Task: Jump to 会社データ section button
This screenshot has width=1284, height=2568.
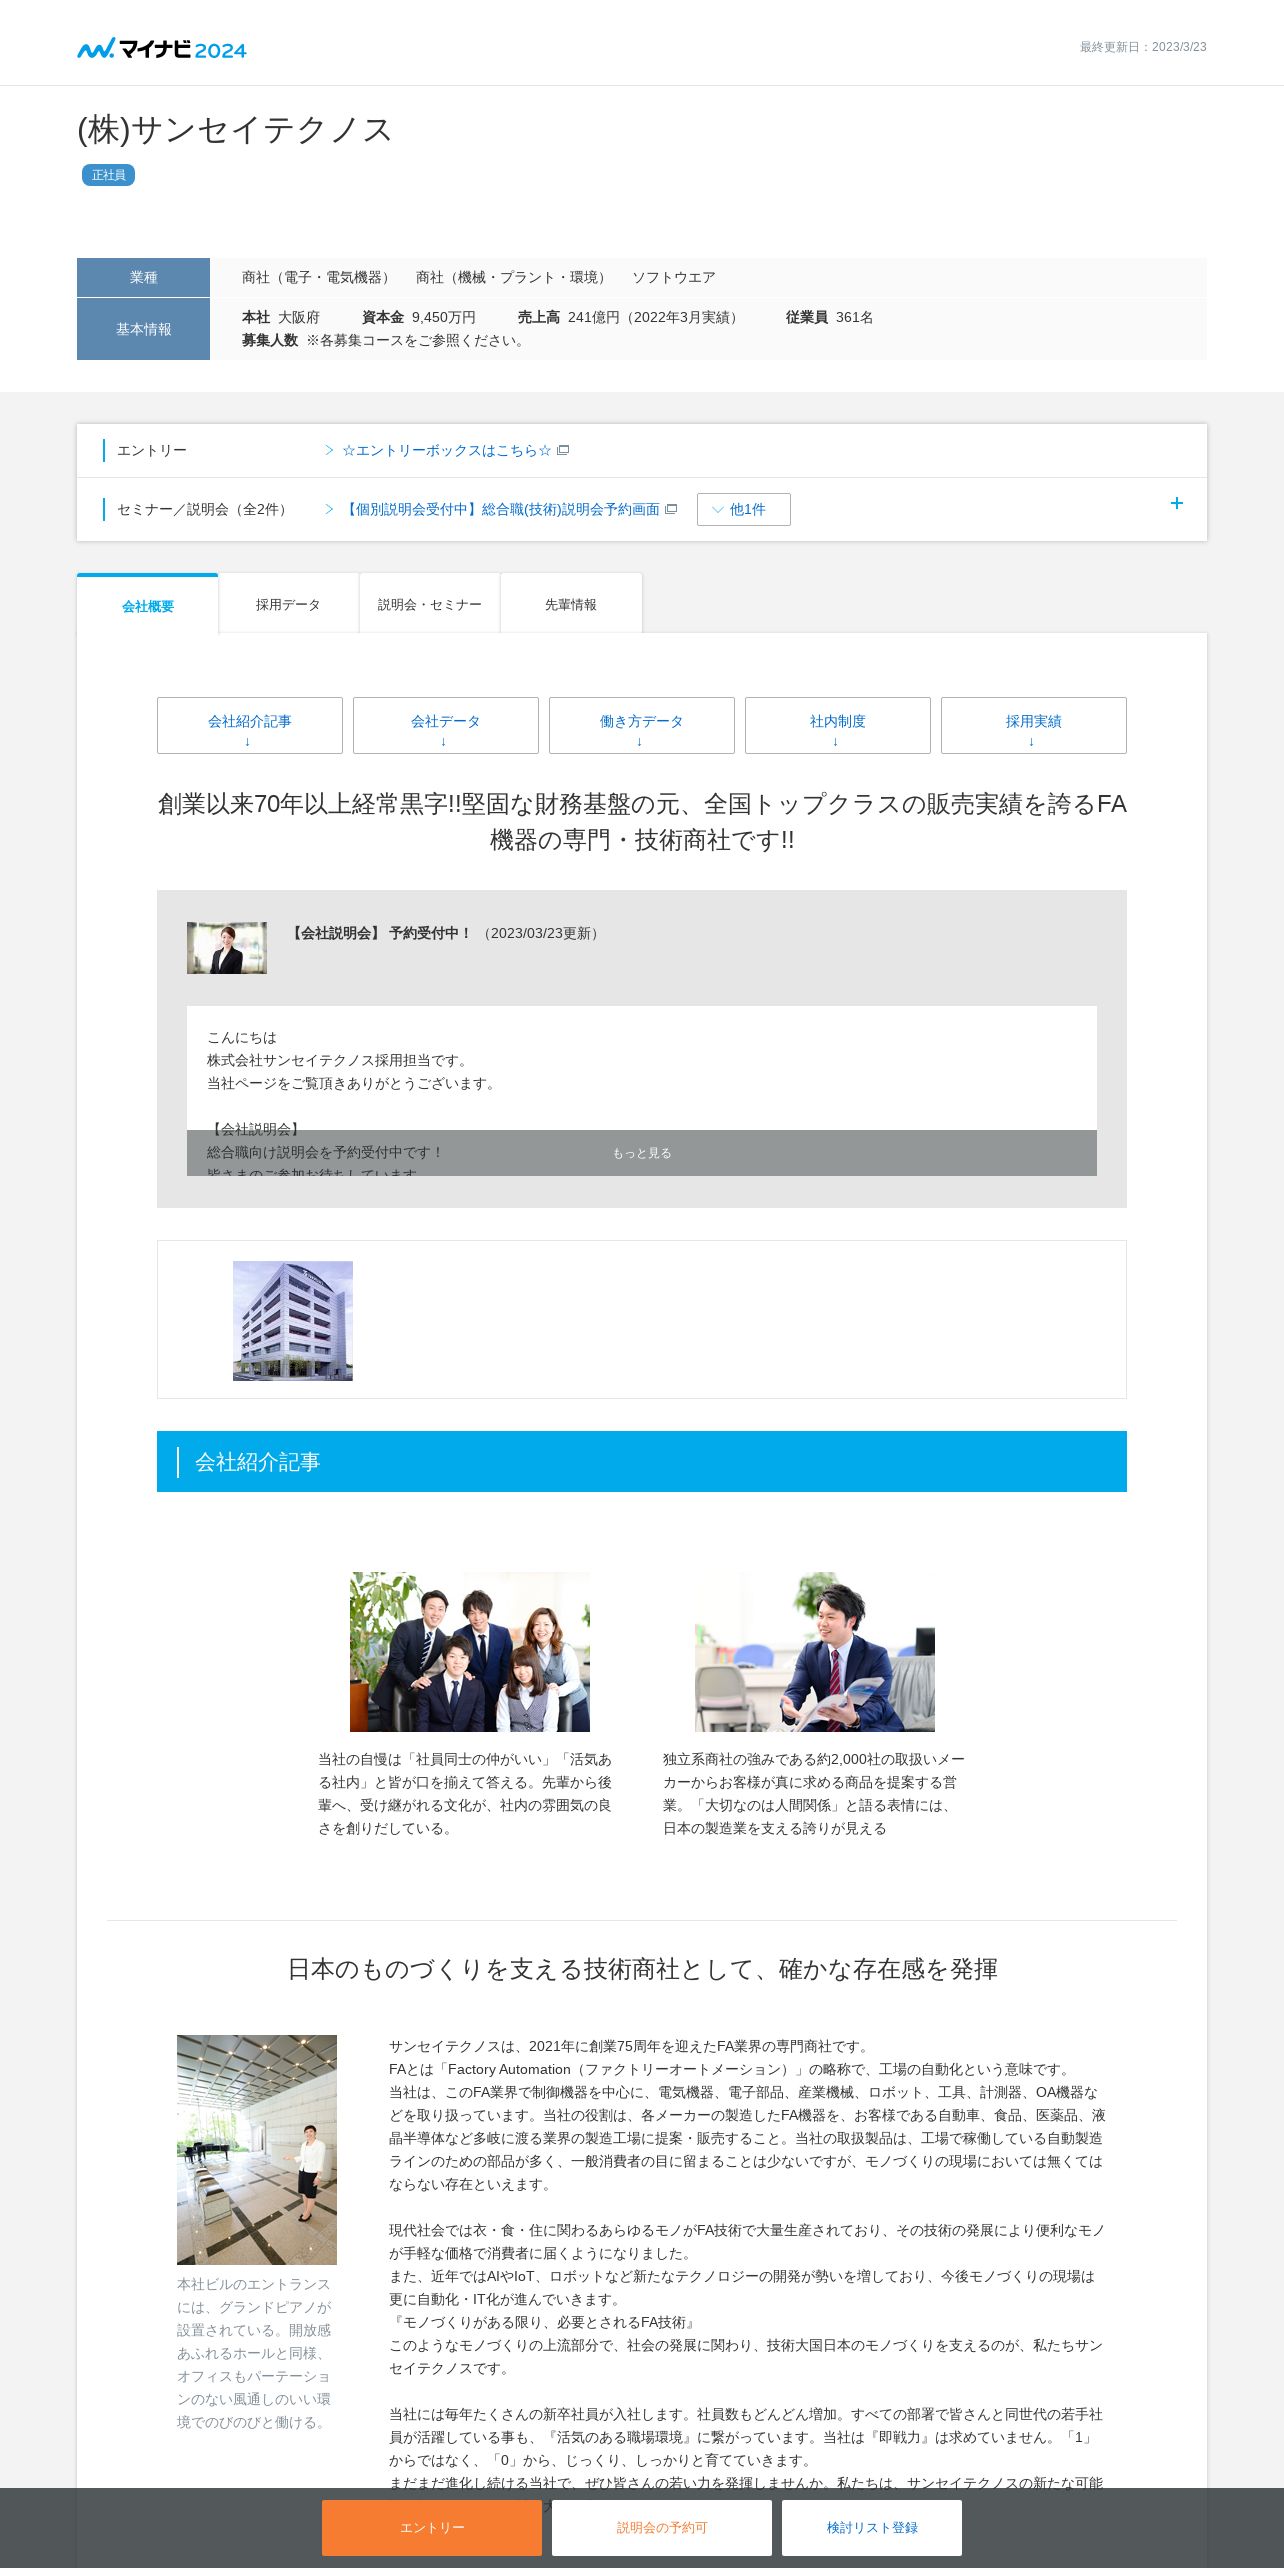Action: point(446,726)
